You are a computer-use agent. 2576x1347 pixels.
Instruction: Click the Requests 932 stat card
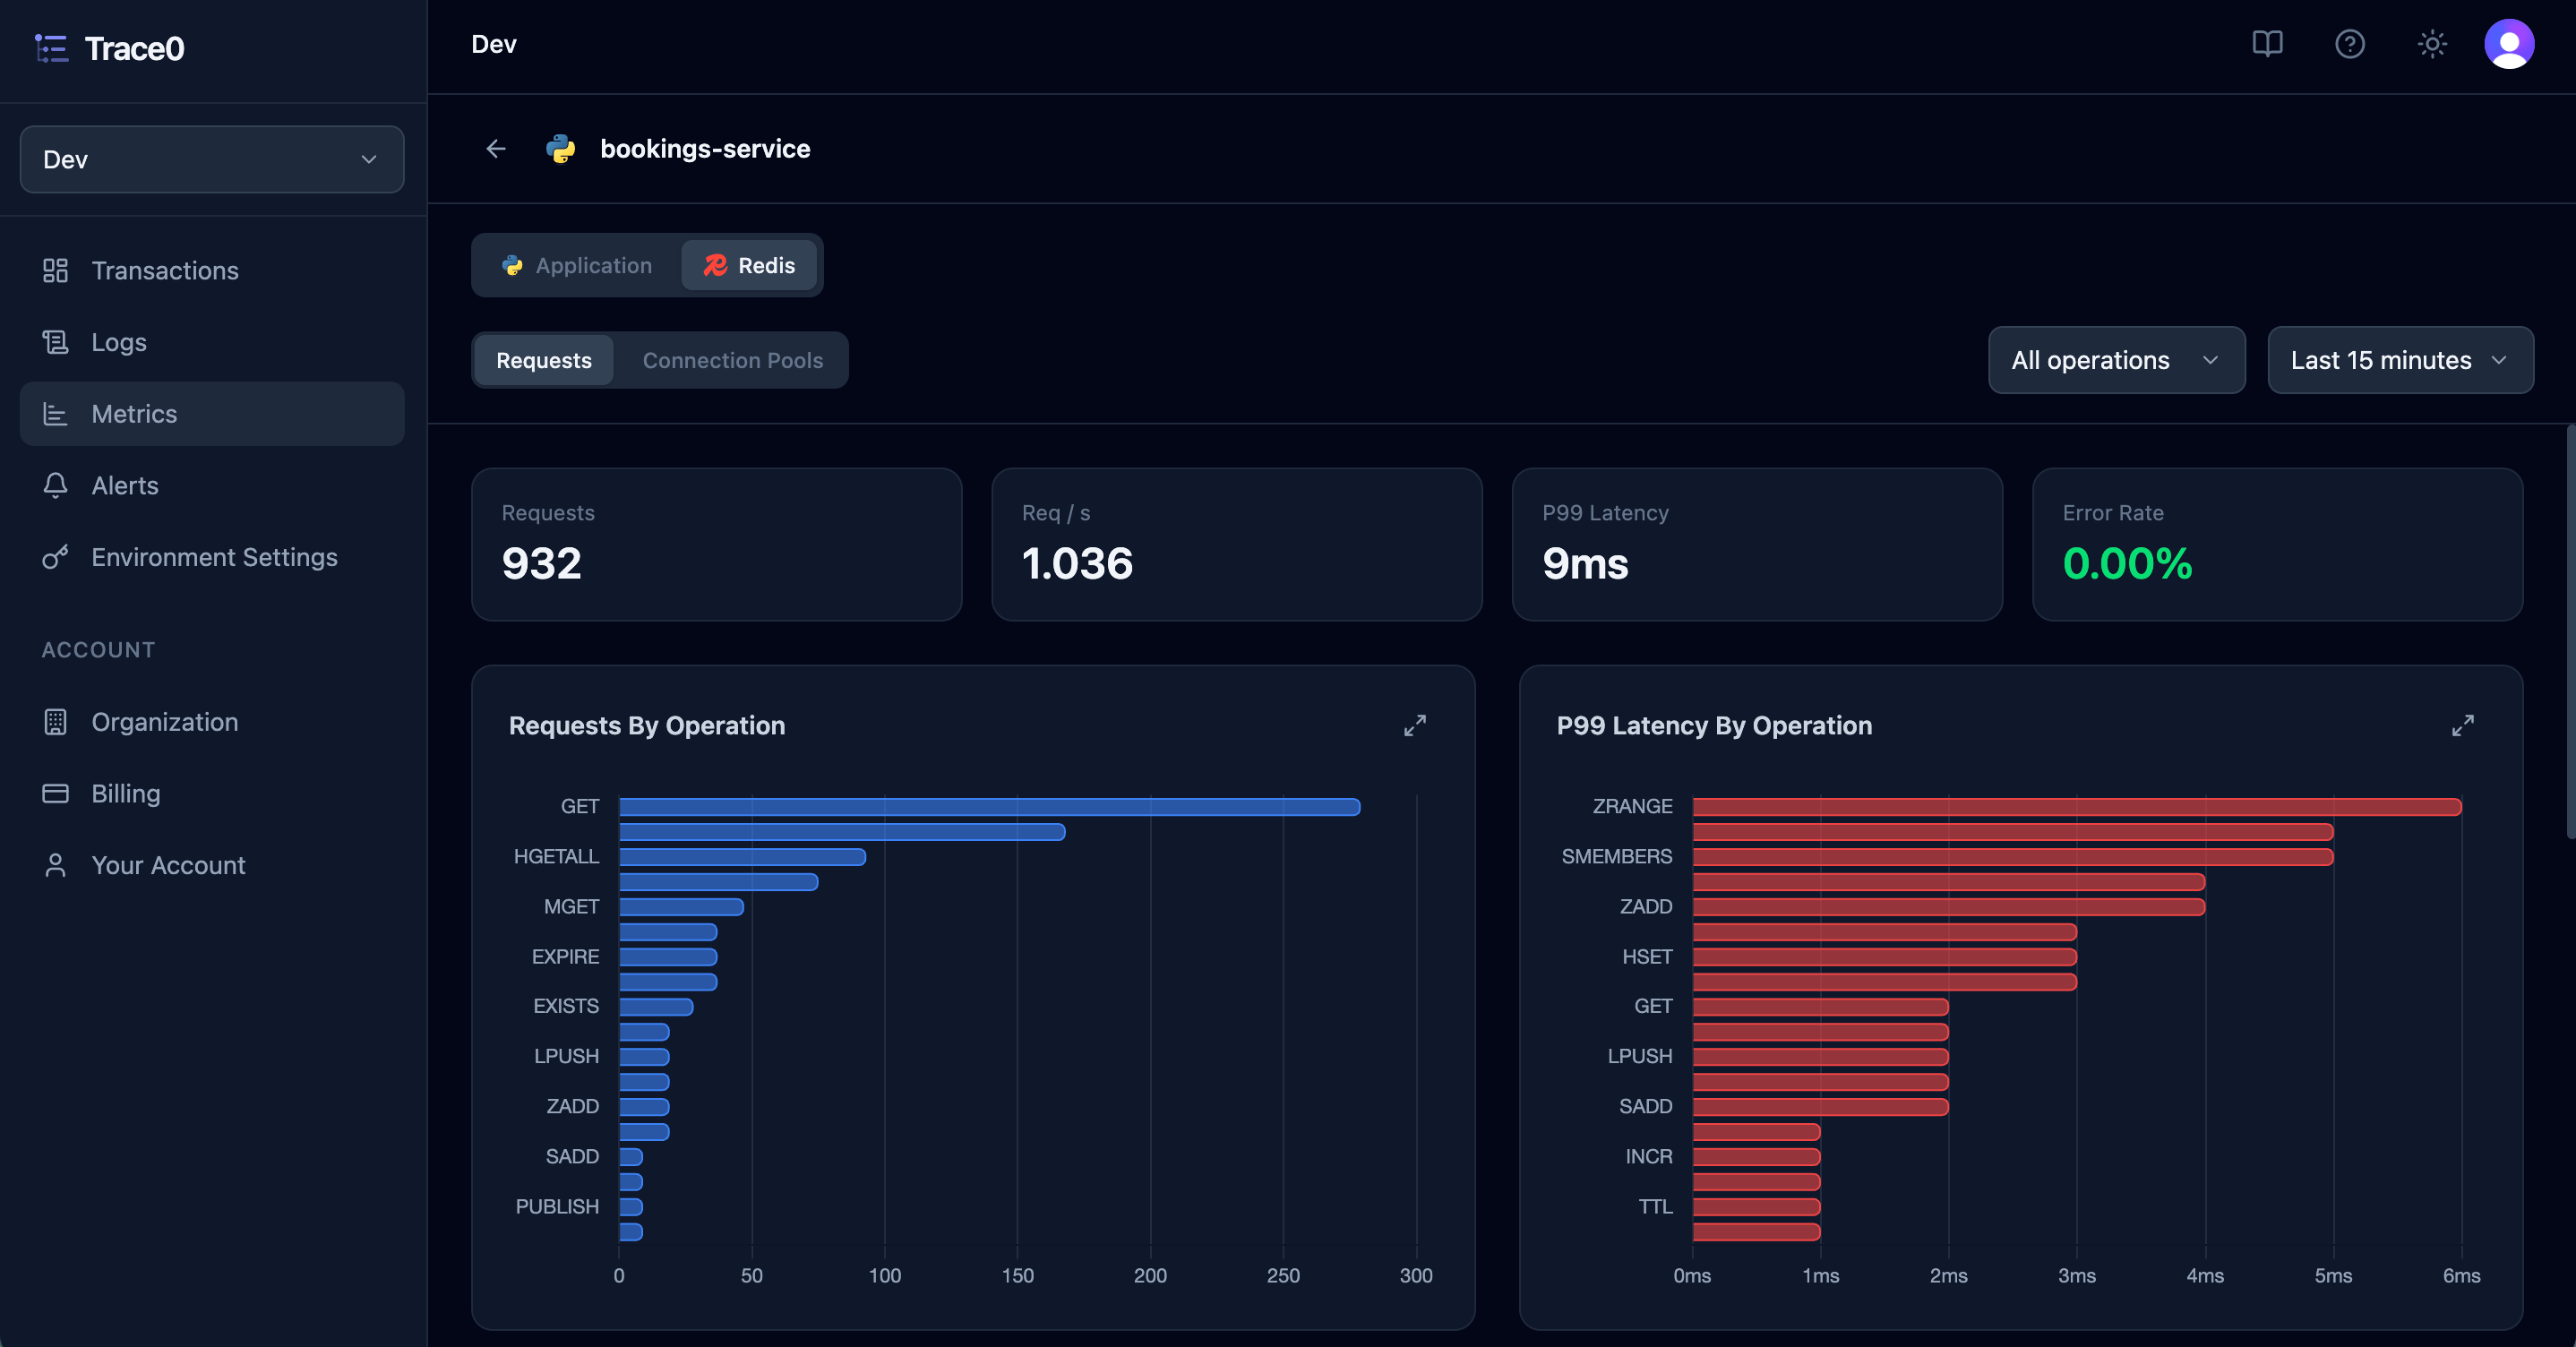click(716, 545)
